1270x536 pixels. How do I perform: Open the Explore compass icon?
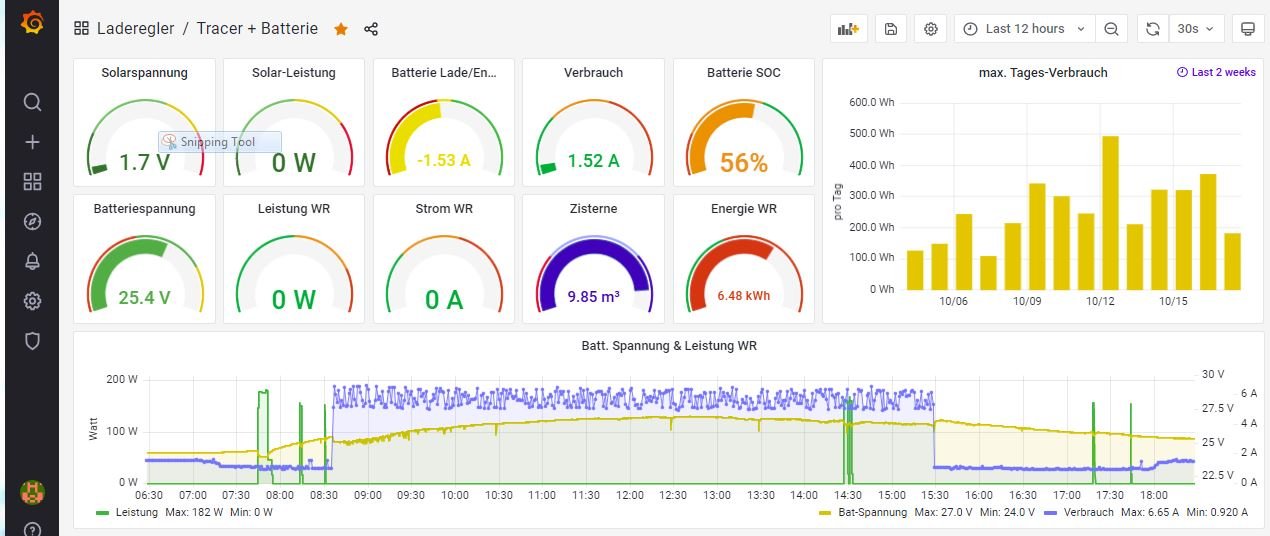[x=32, y=221]
